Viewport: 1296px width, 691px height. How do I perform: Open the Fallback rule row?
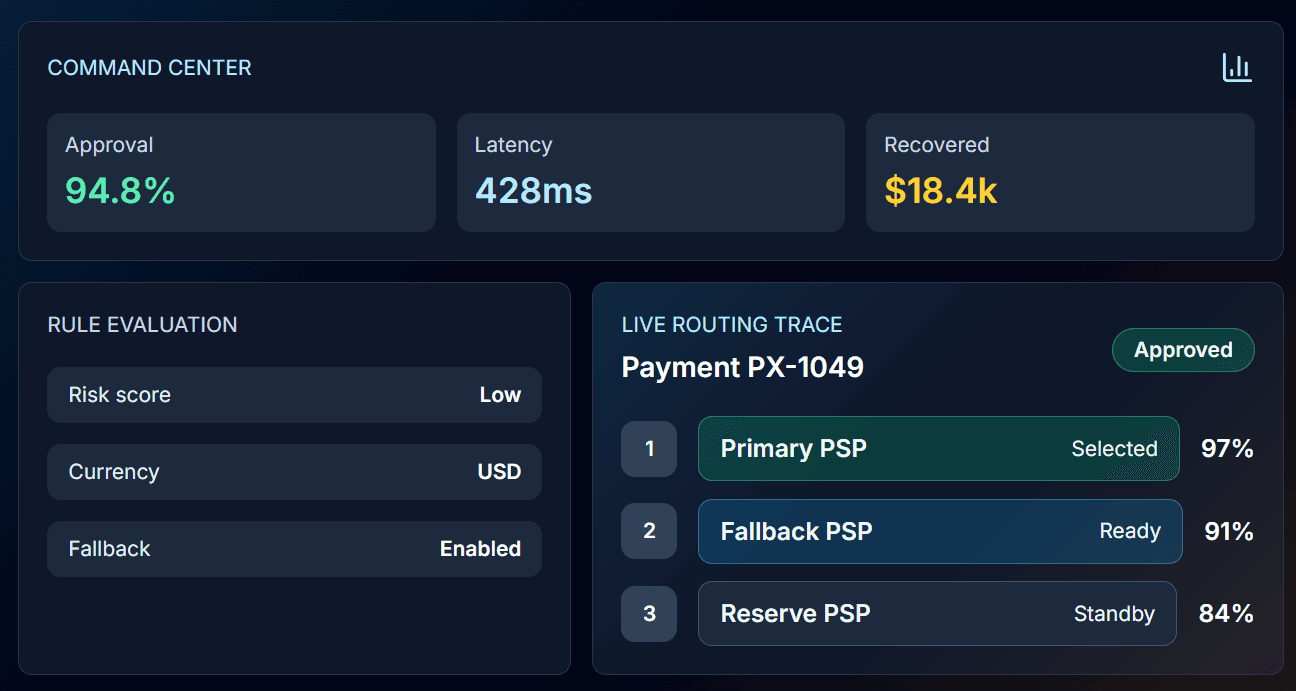(x=294, y=549)
